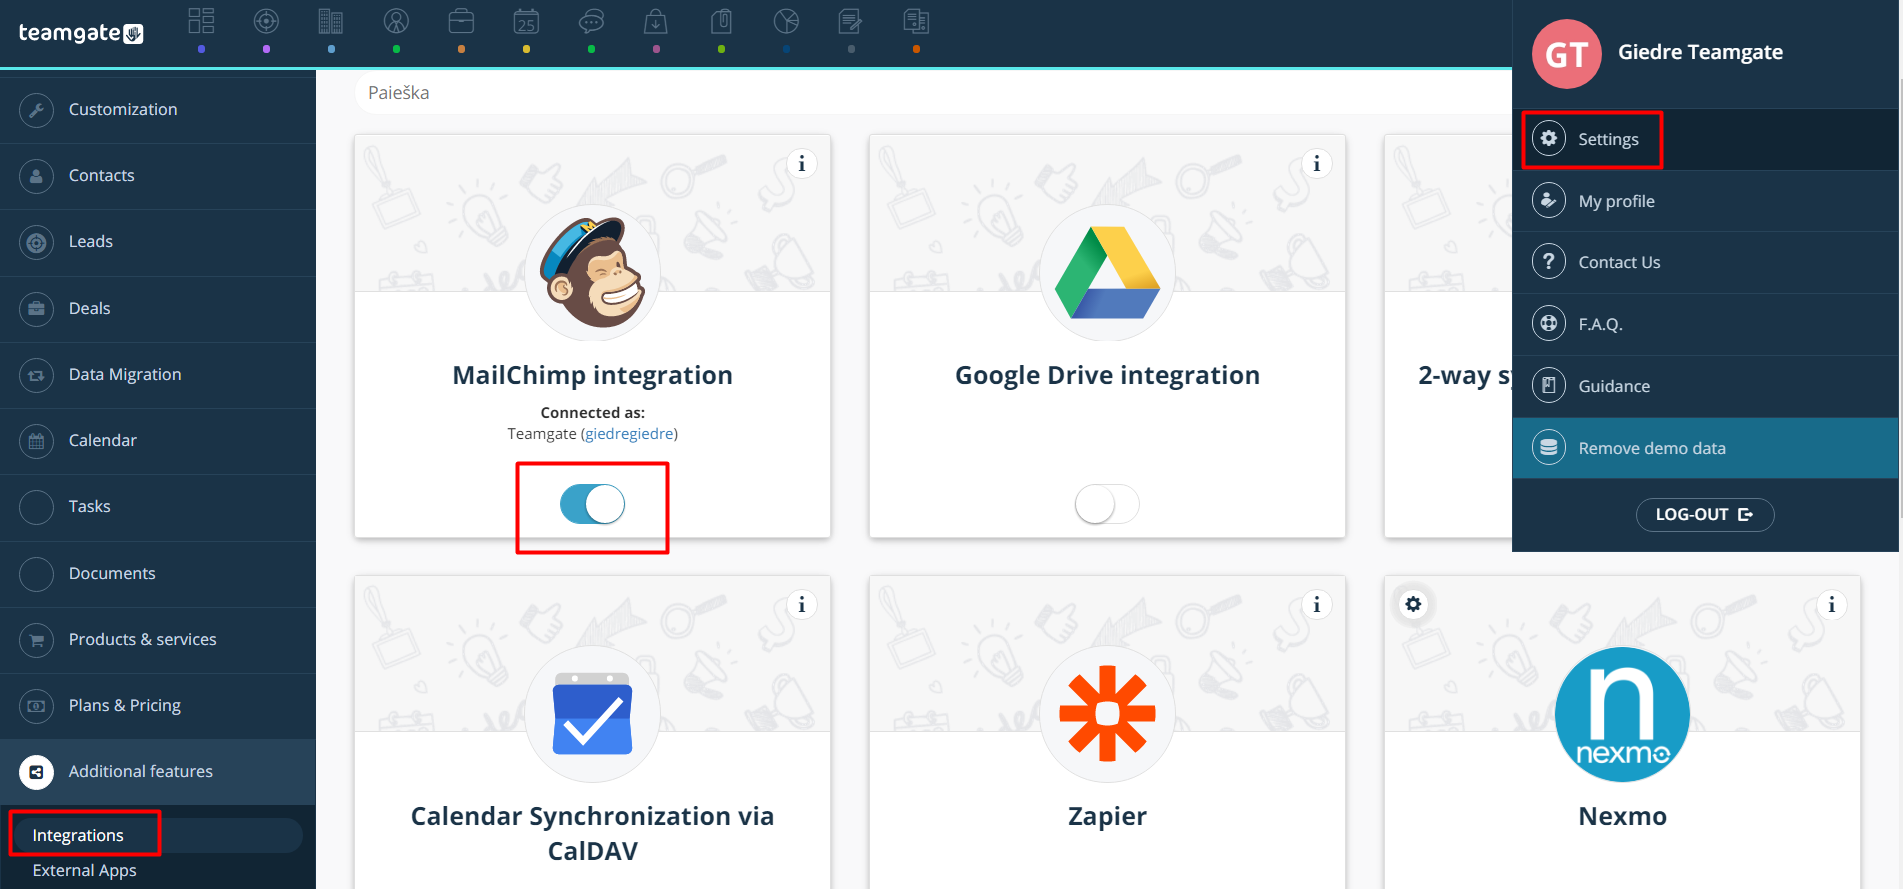Open the calendar icon showing 25
Screen dimensions: 1903x889
(x=526, y=21)
